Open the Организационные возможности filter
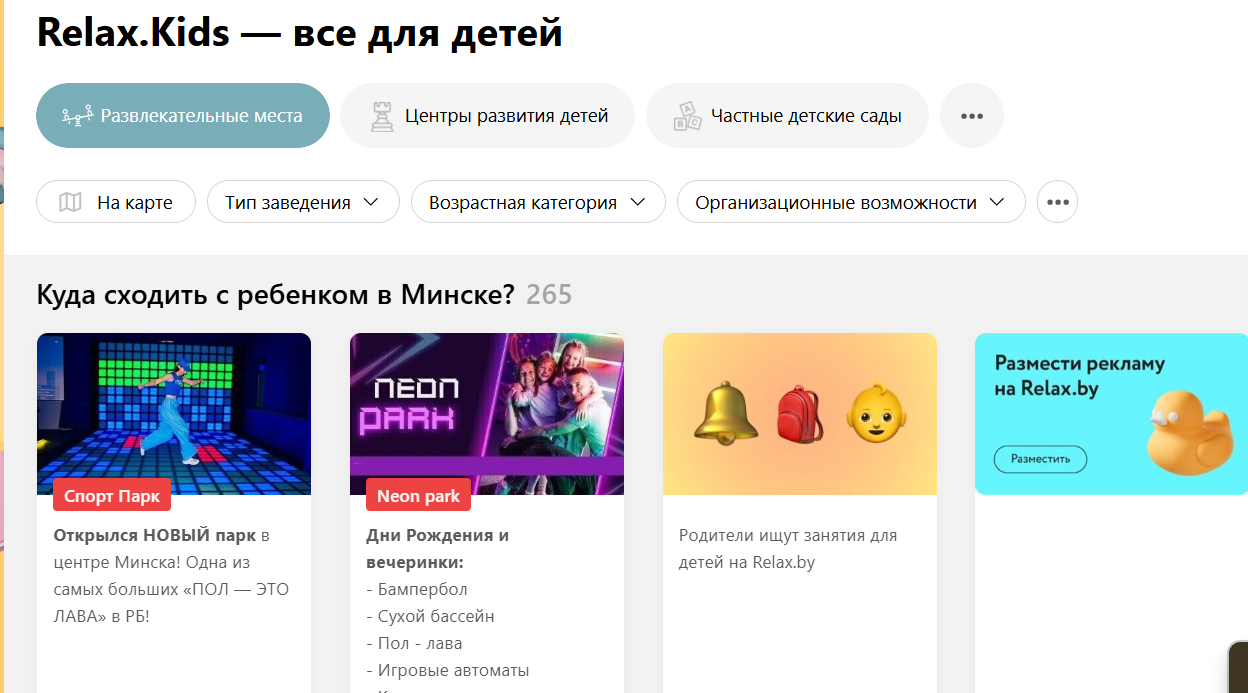This screenshot has height=693, width=1248. coord(851,202)
